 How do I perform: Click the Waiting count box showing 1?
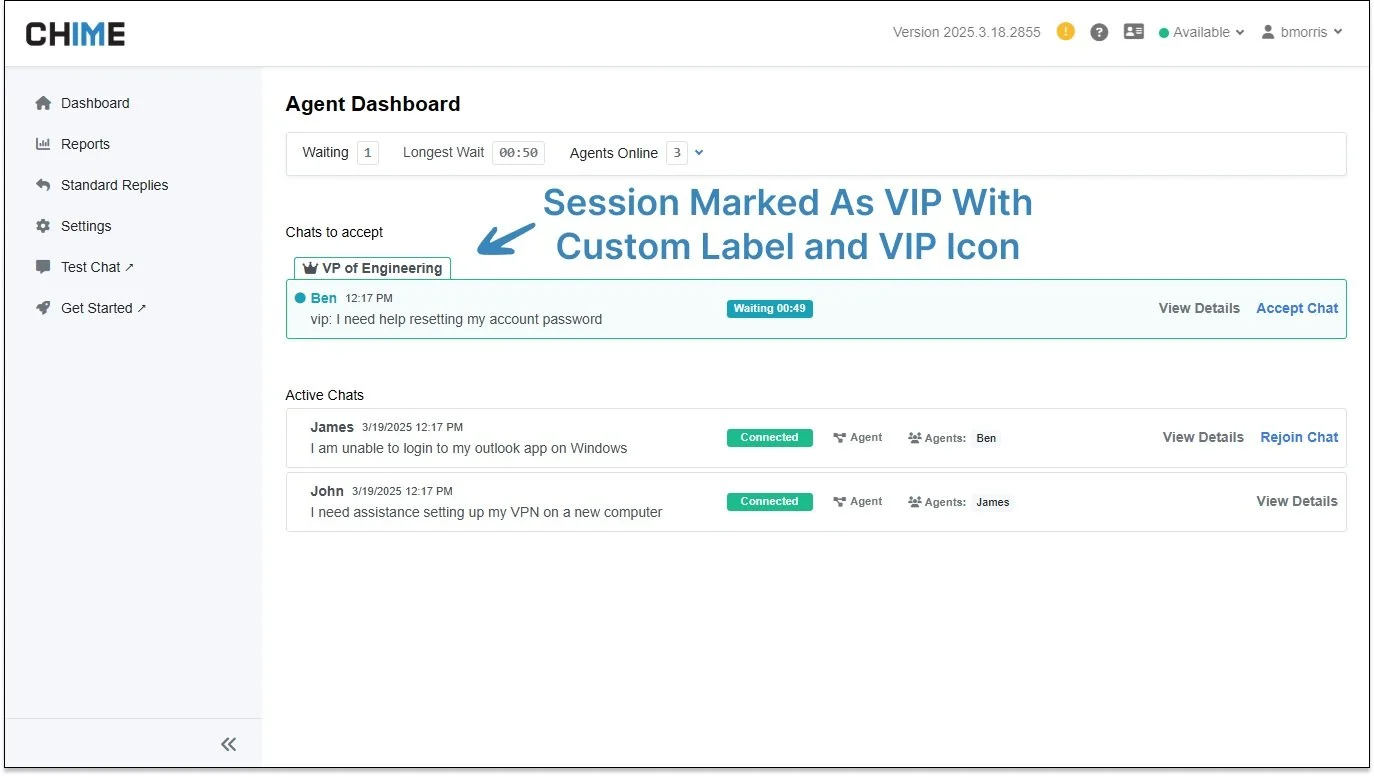368,153
